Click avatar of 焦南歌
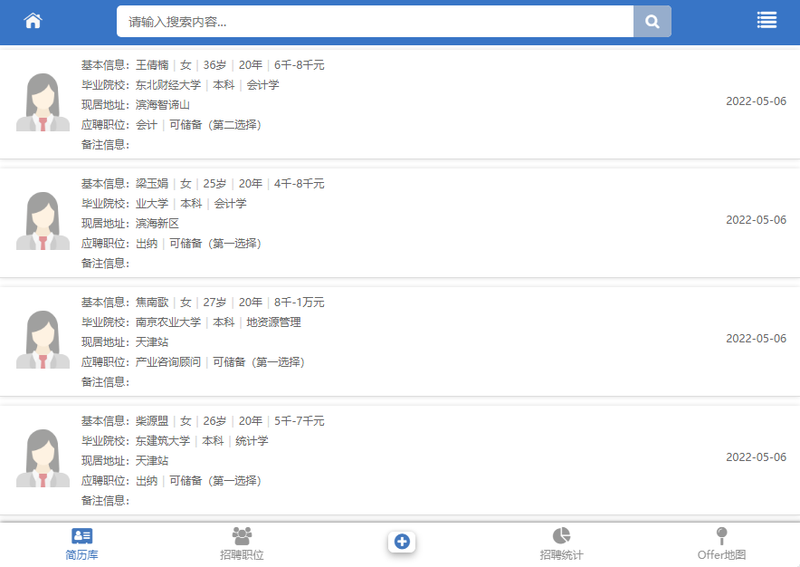This screenshot has width=800, height=567. coord(43,340)
